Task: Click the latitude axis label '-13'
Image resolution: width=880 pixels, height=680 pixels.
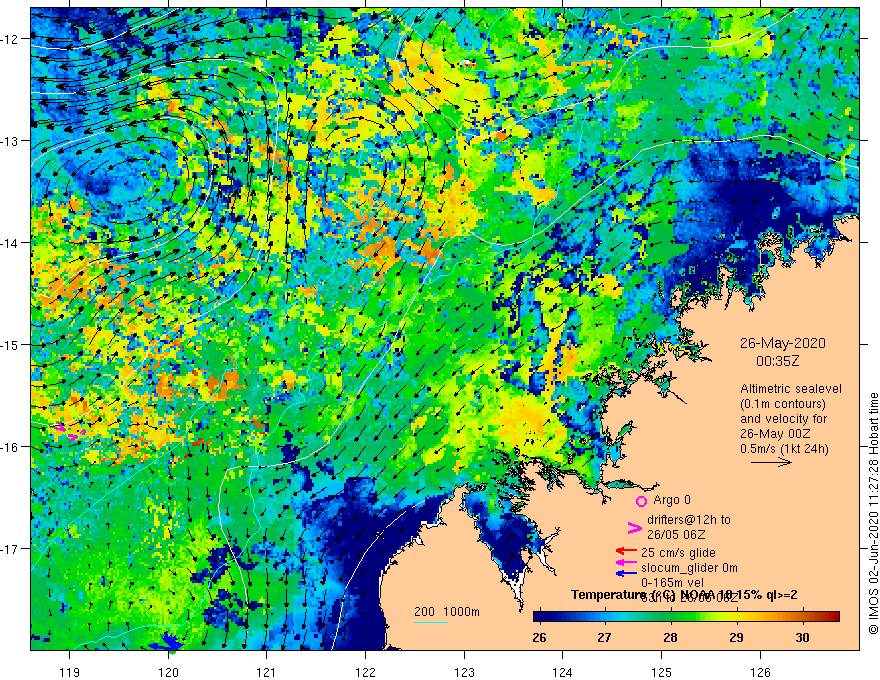Action: point(10,140)
